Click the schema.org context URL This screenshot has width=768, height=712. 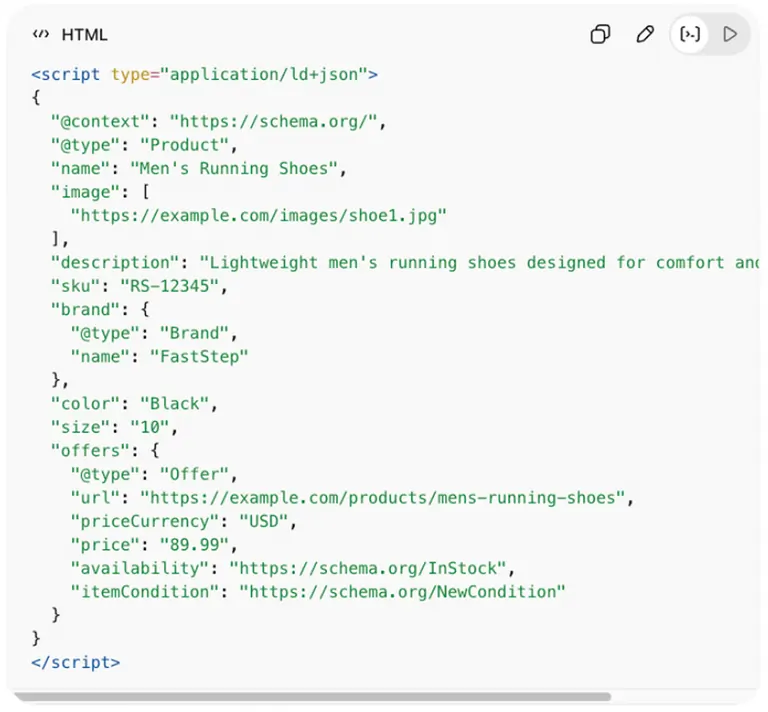(x=275, y=121)
